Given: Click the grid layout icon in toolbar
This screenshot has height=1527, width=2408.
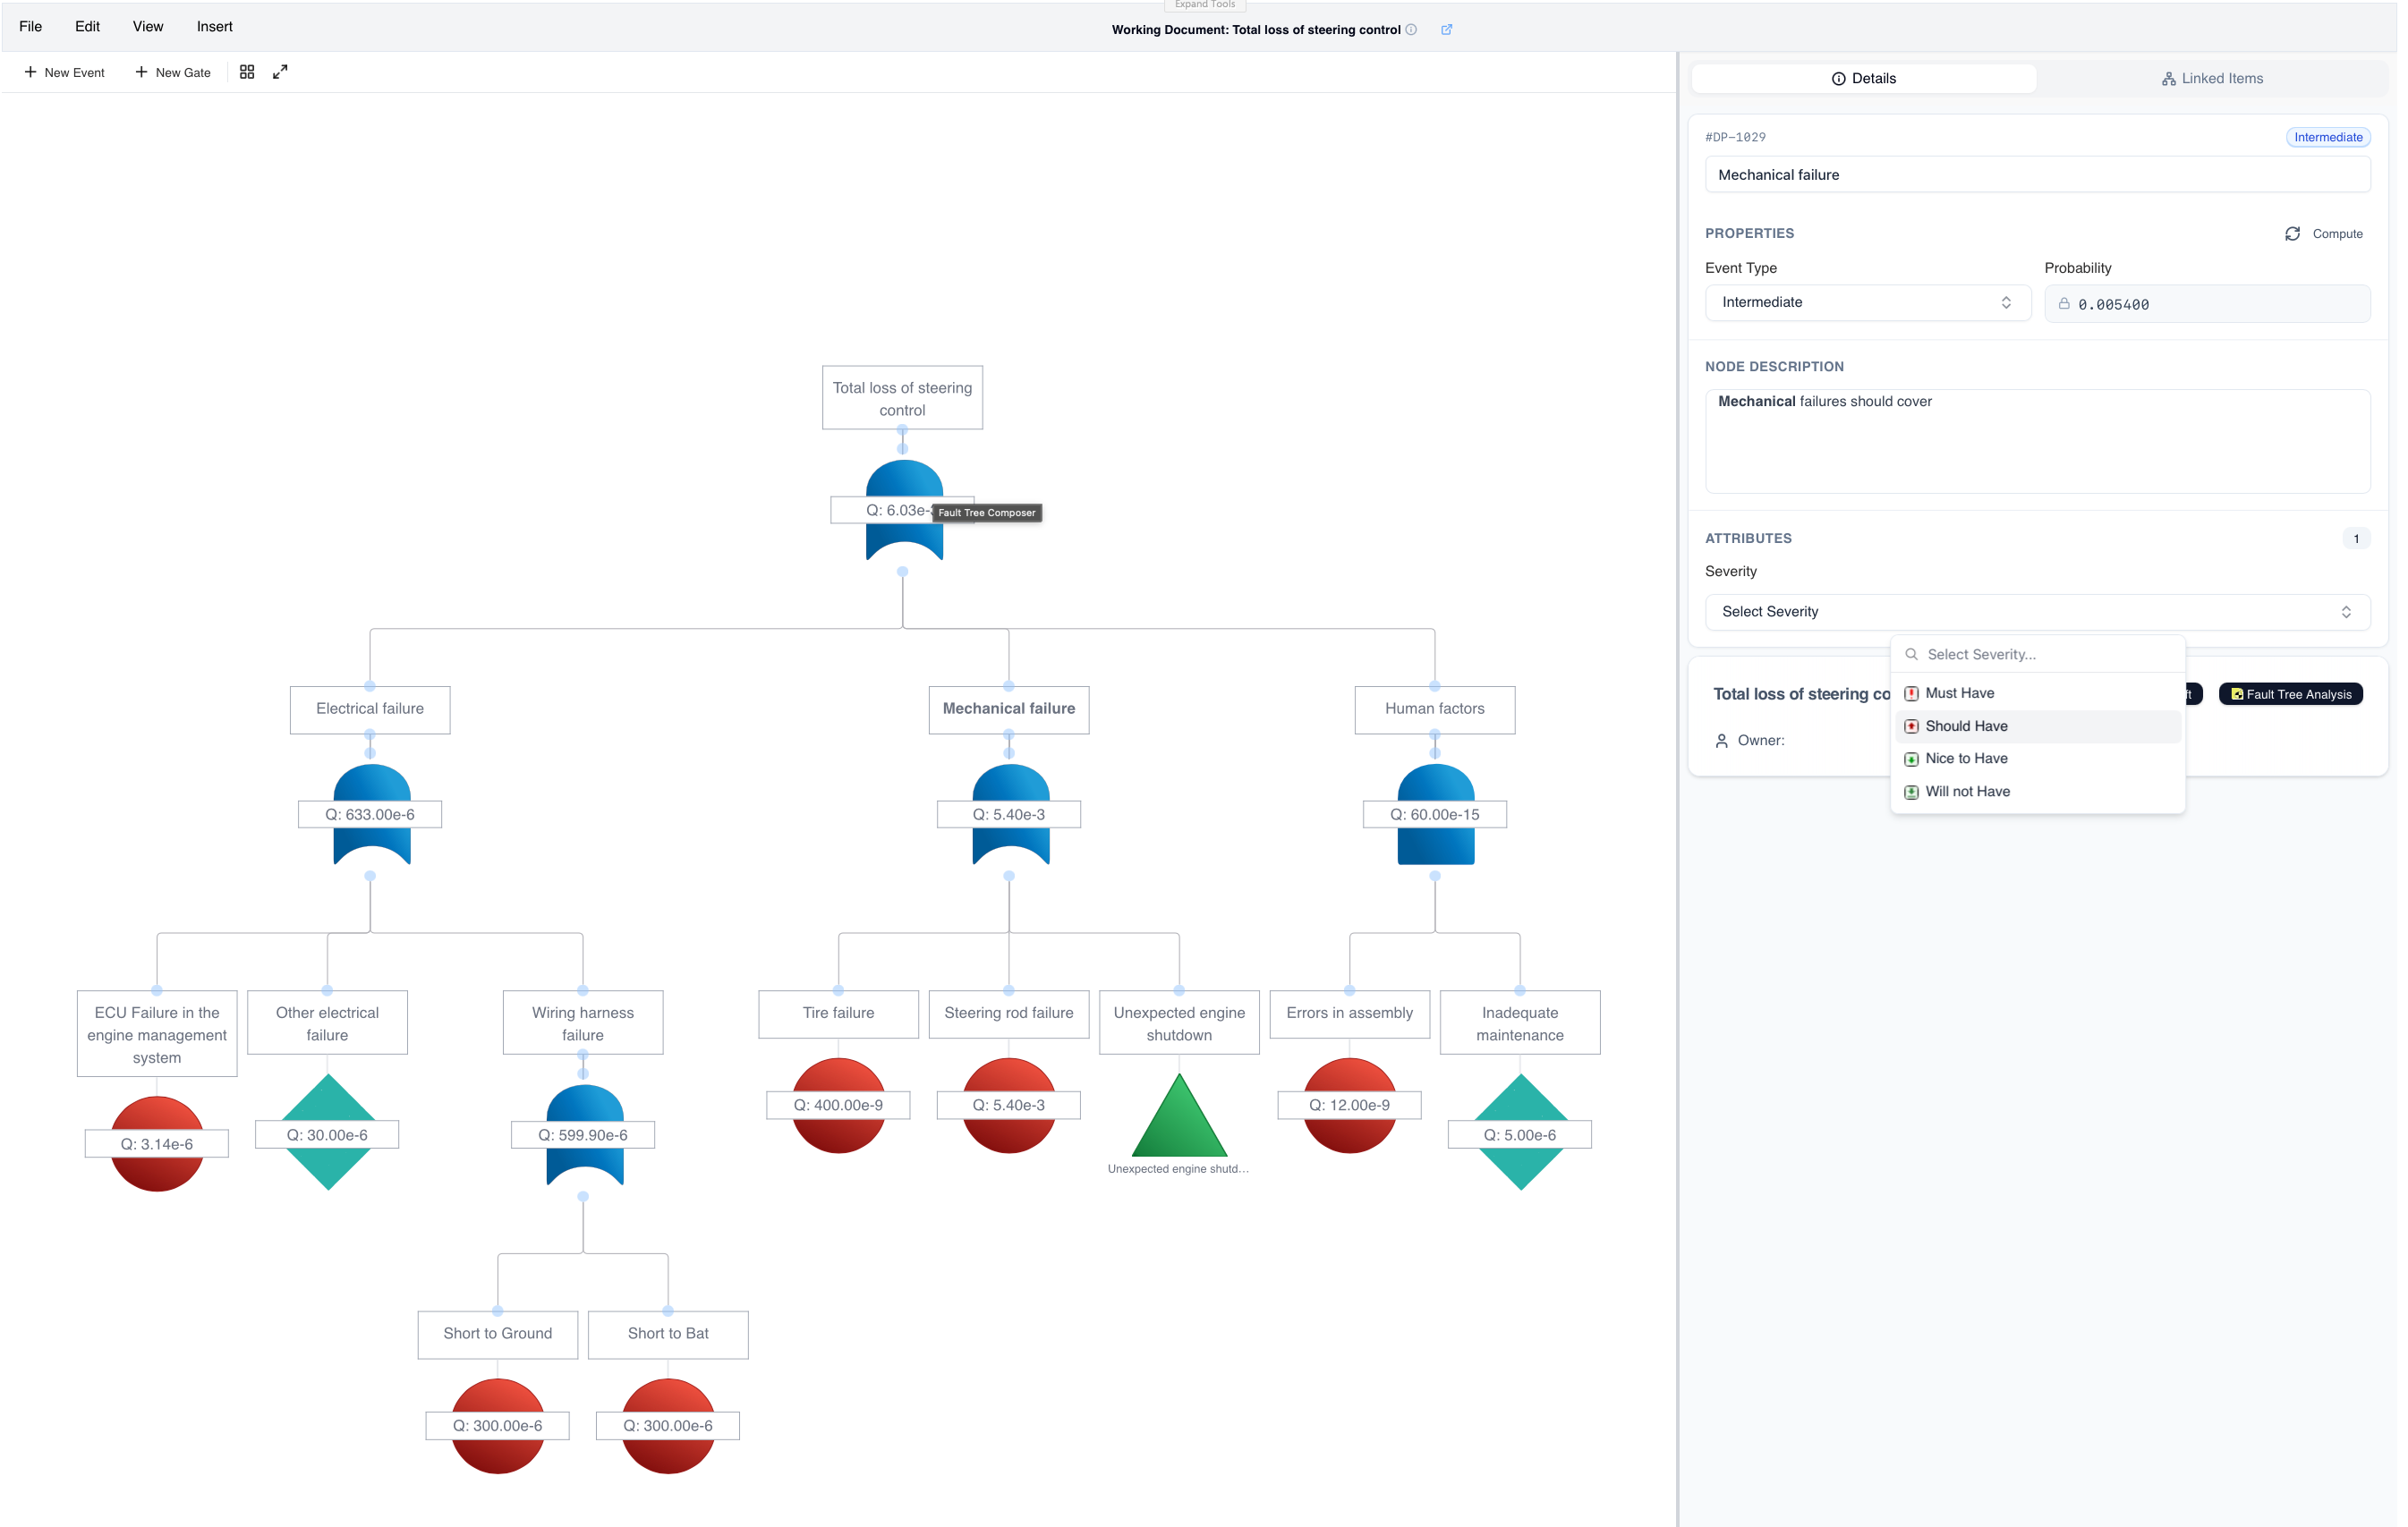Looking at the screenshot, I should pyautogui.click(x=247, y=72).
